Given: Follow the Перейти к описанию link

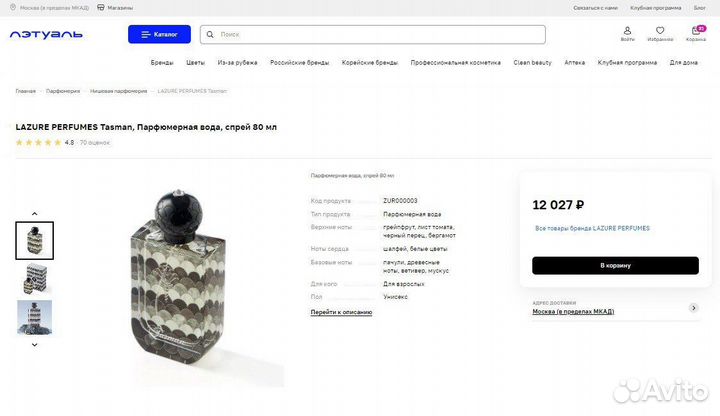Looking at the screenshot, I should (341, 312).
